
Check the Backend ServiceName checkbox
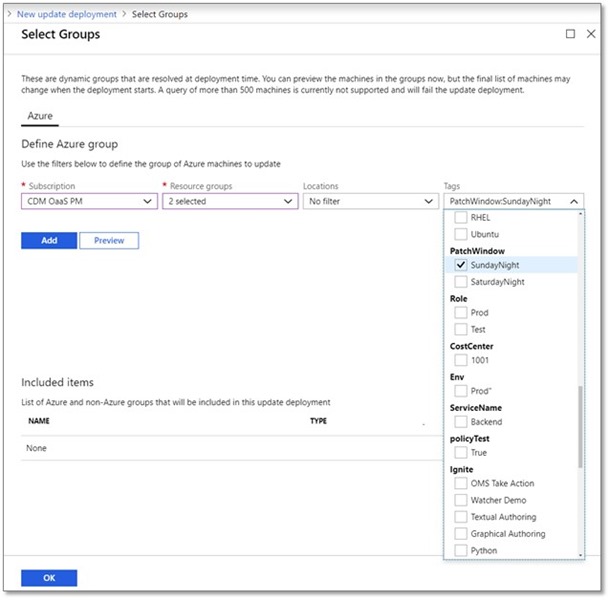[461, 421]
